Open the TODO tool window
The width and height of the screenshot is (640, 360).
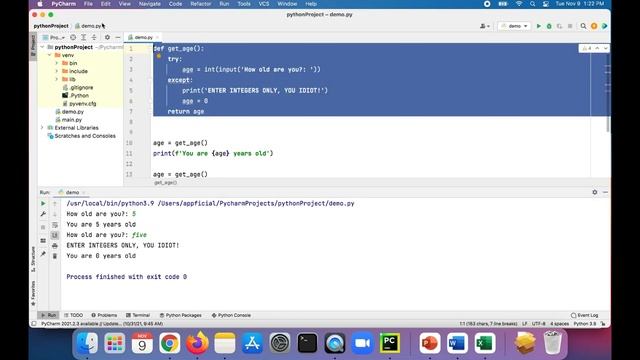click(73, 316)
